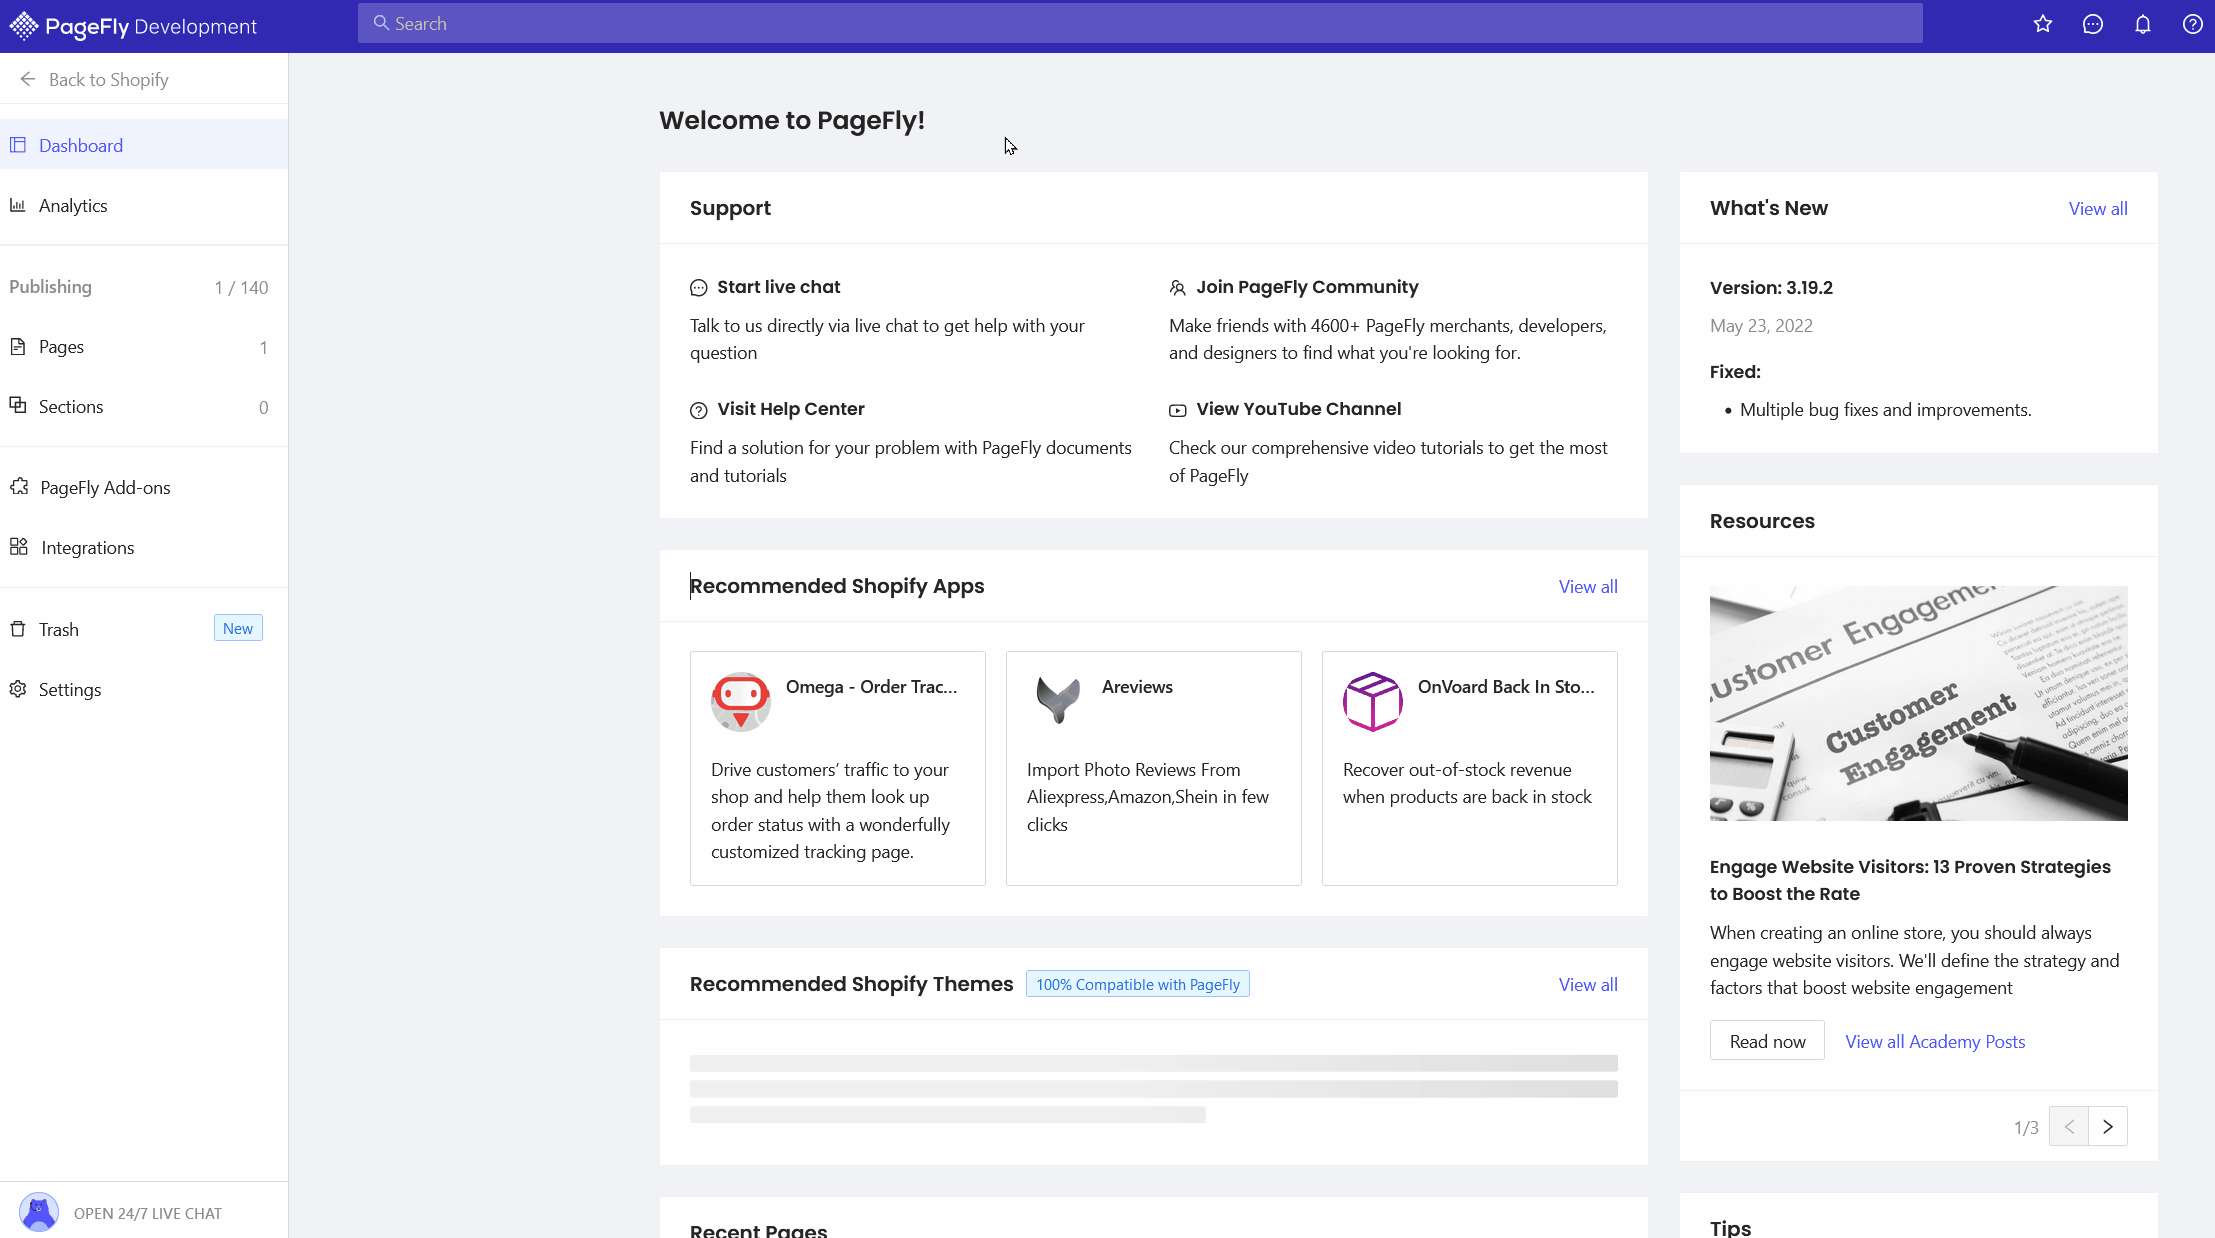Click the Settings gear icon

click(18, 689)
